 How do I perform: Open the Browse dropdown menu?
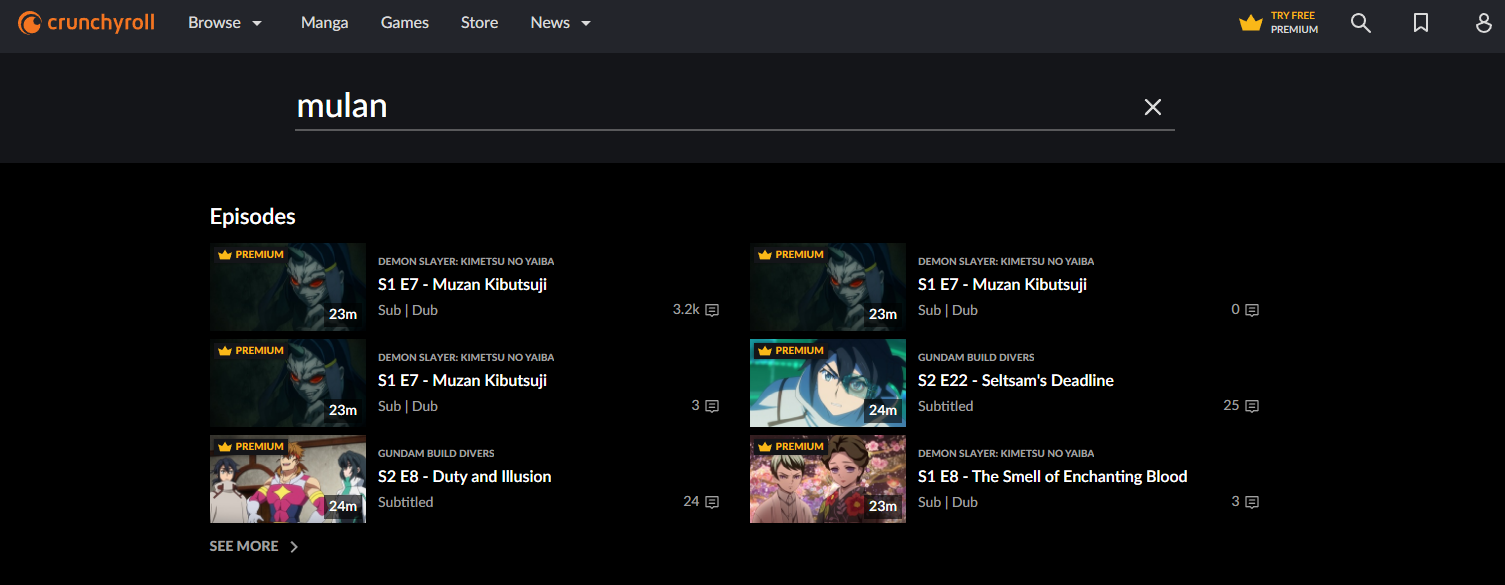(x=225, y=23)
